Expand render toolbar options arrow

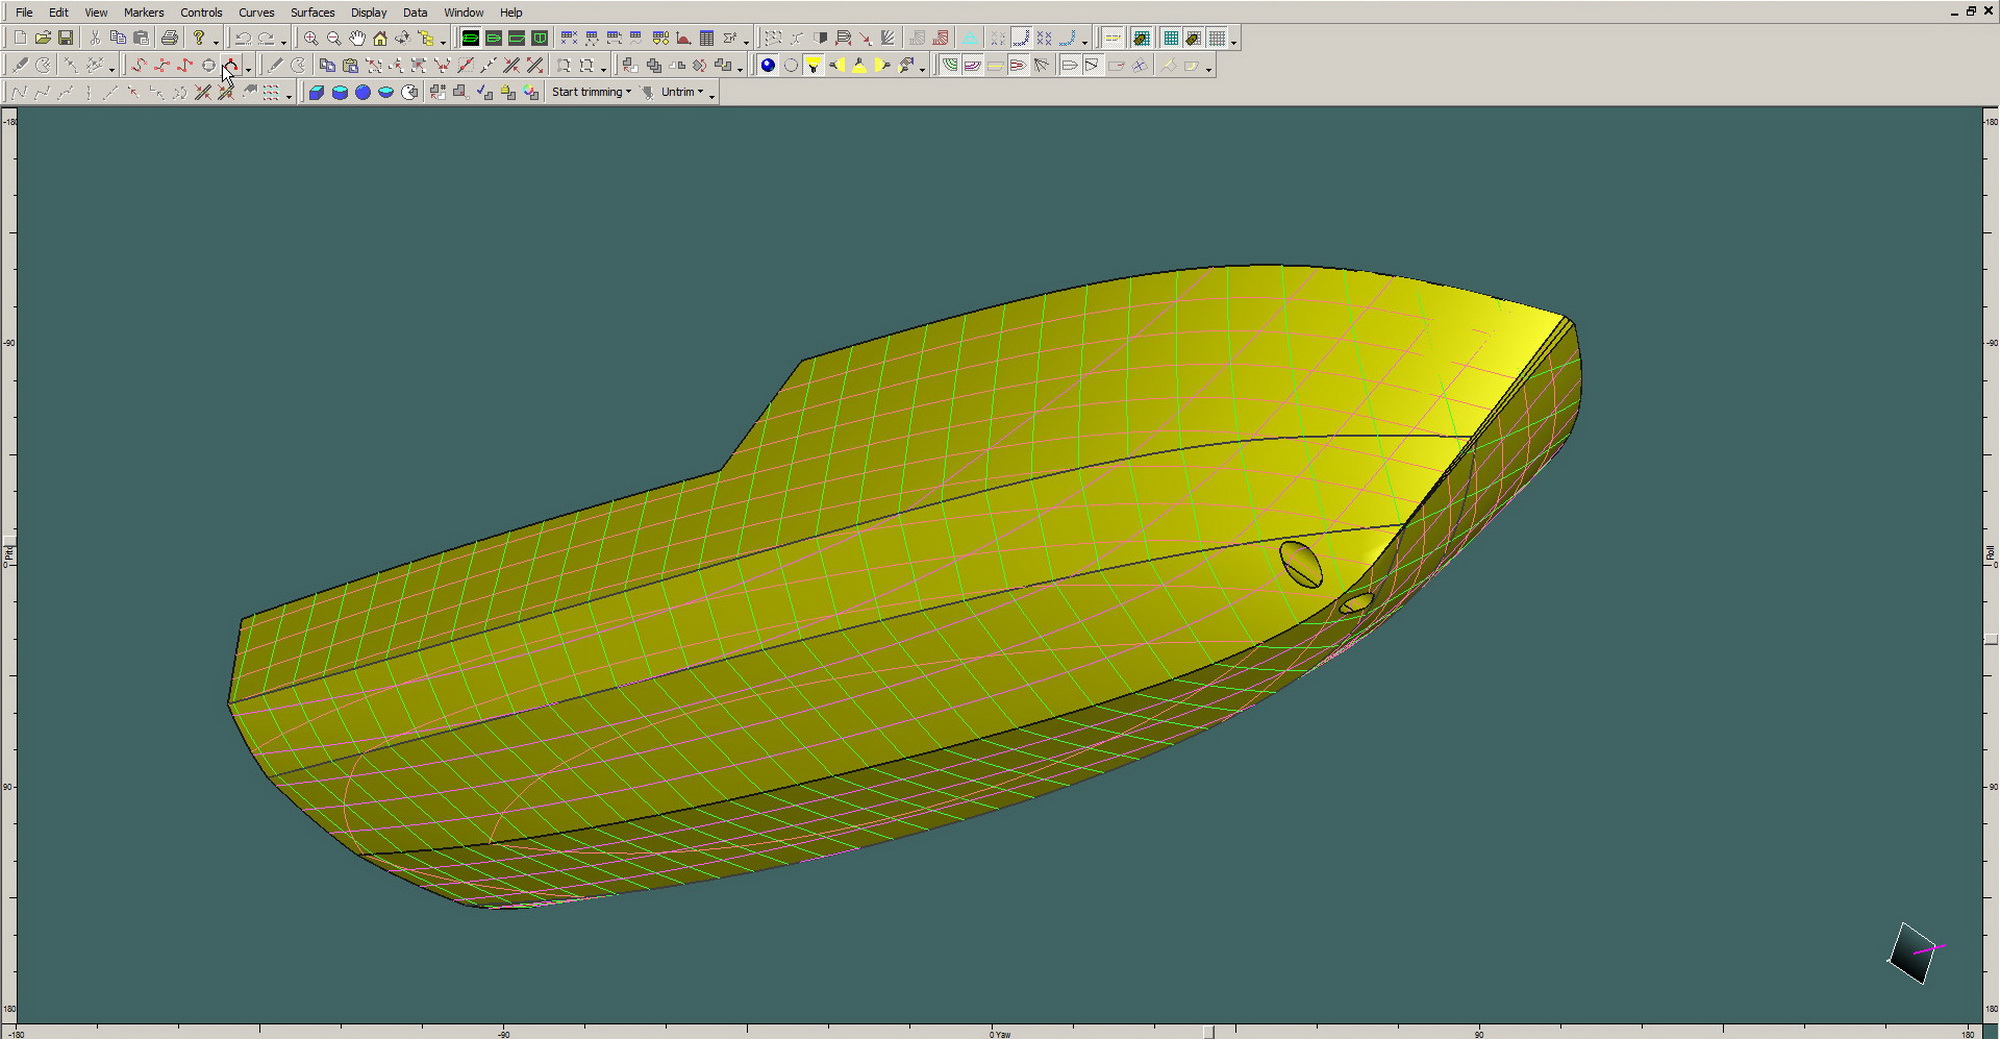click(923, 68)
